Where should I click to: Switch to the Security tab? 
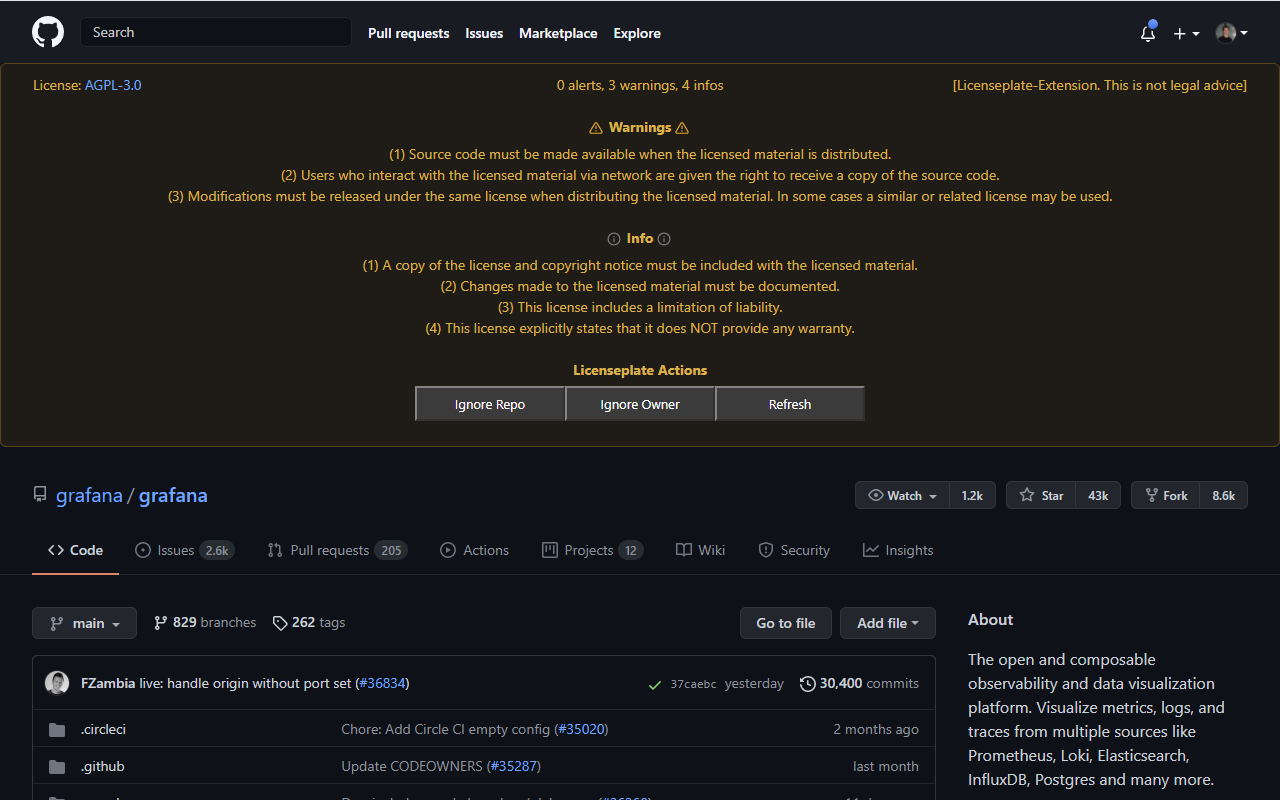[x=794, y=550]
